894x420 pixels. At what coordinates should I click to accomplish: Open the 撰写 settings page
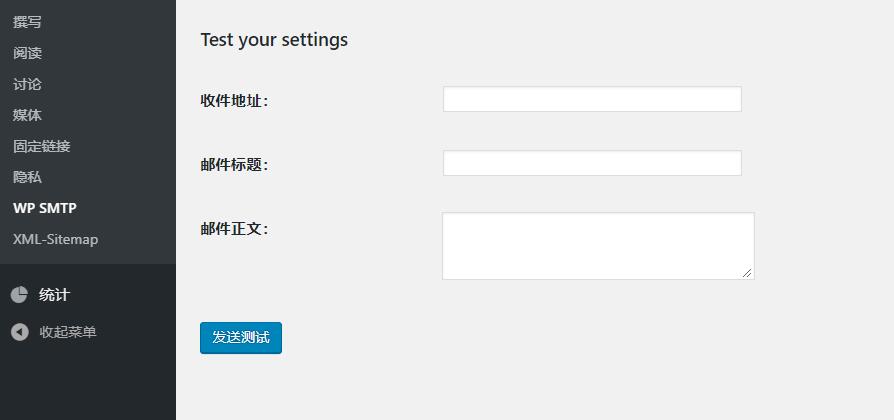pyautogui.click(x=27, y=22)
